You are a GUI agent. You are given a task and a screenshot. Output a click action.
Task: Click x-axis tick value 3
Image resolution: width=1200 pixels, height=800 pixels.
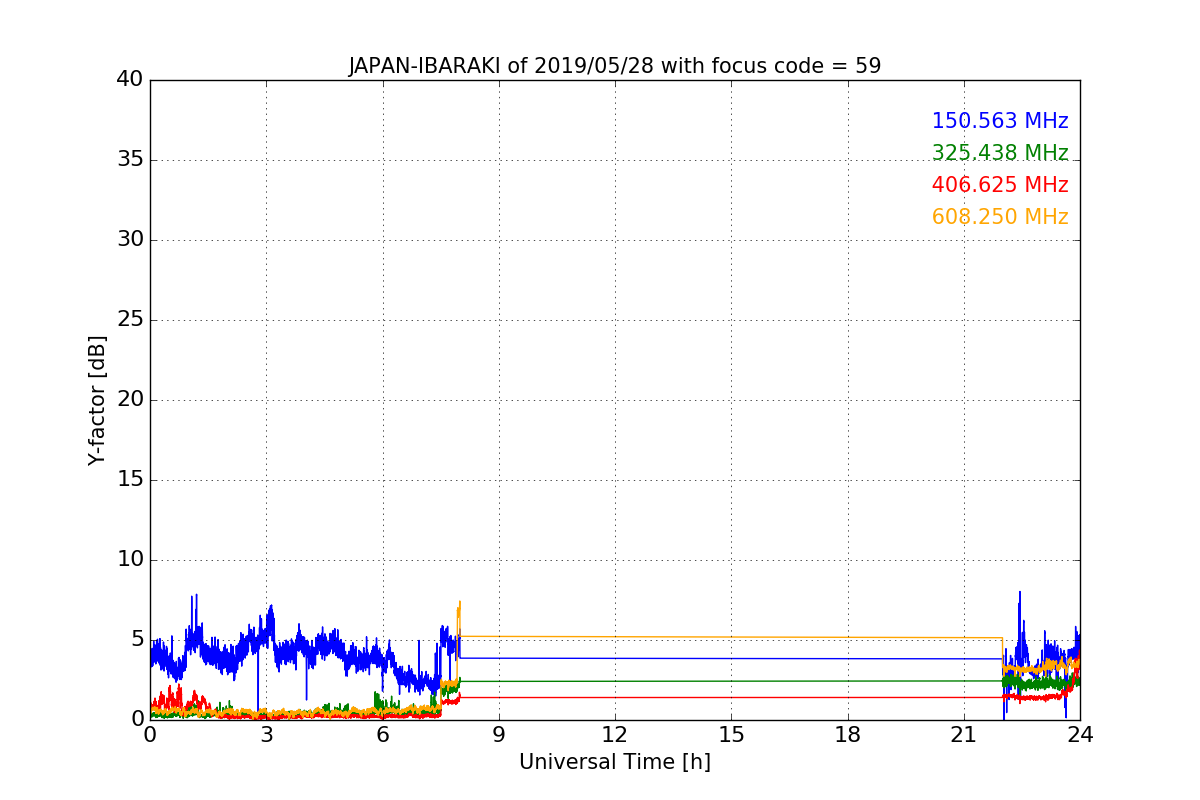tap(266, 735)
